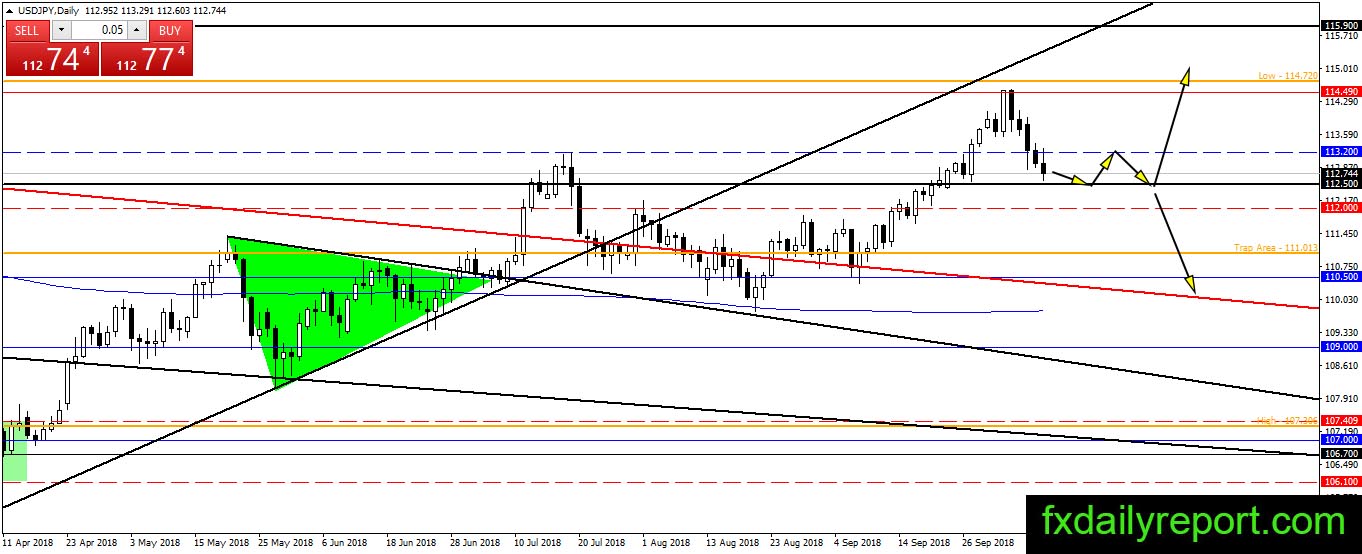Click the 111.450 price scale value
1362x554 pixels.
[x=1340, y=233]
